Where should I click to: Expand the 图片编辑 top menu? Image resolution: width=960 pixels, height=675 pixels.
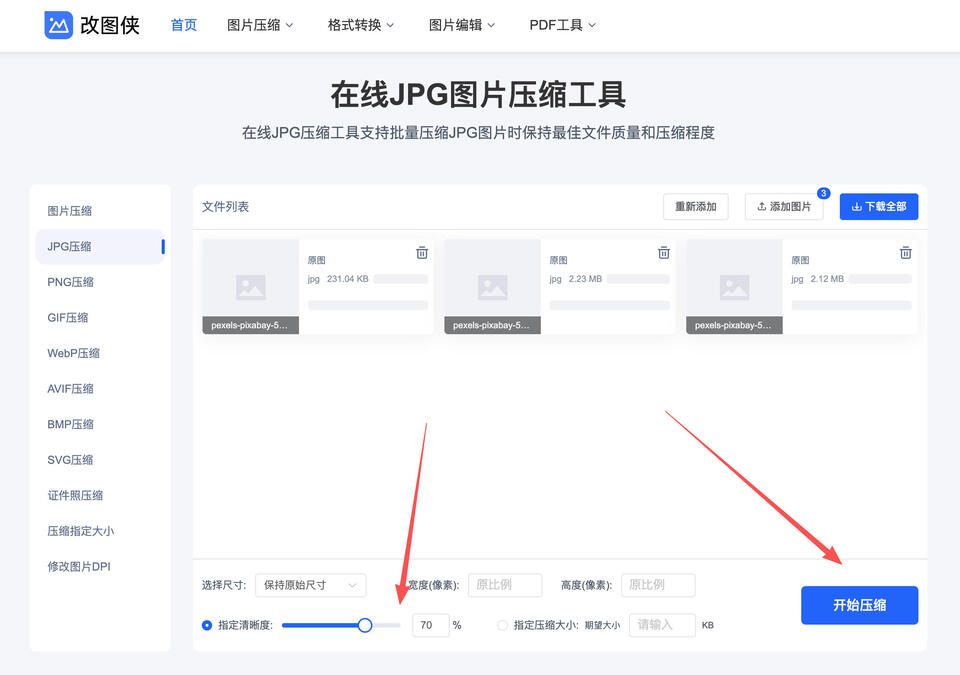tap(462, 25)
